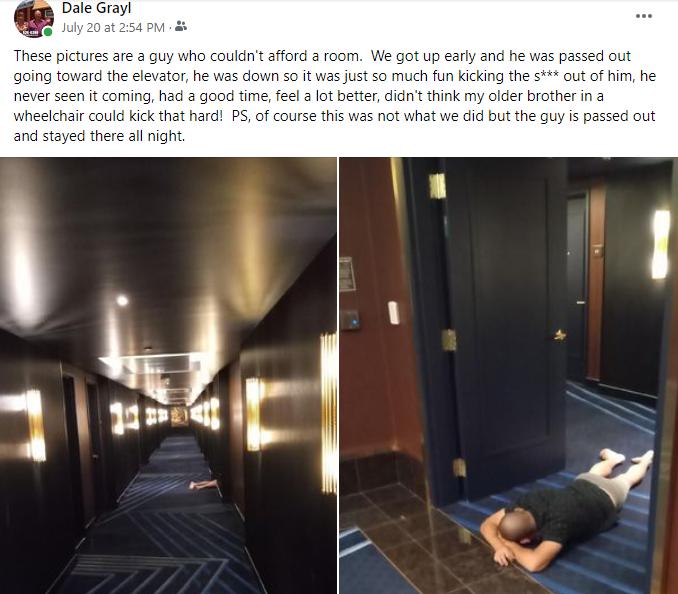This screenshot has width=678, height=594.
Task: Click the 2:54 PM time in post header
Action: (141, 28)
